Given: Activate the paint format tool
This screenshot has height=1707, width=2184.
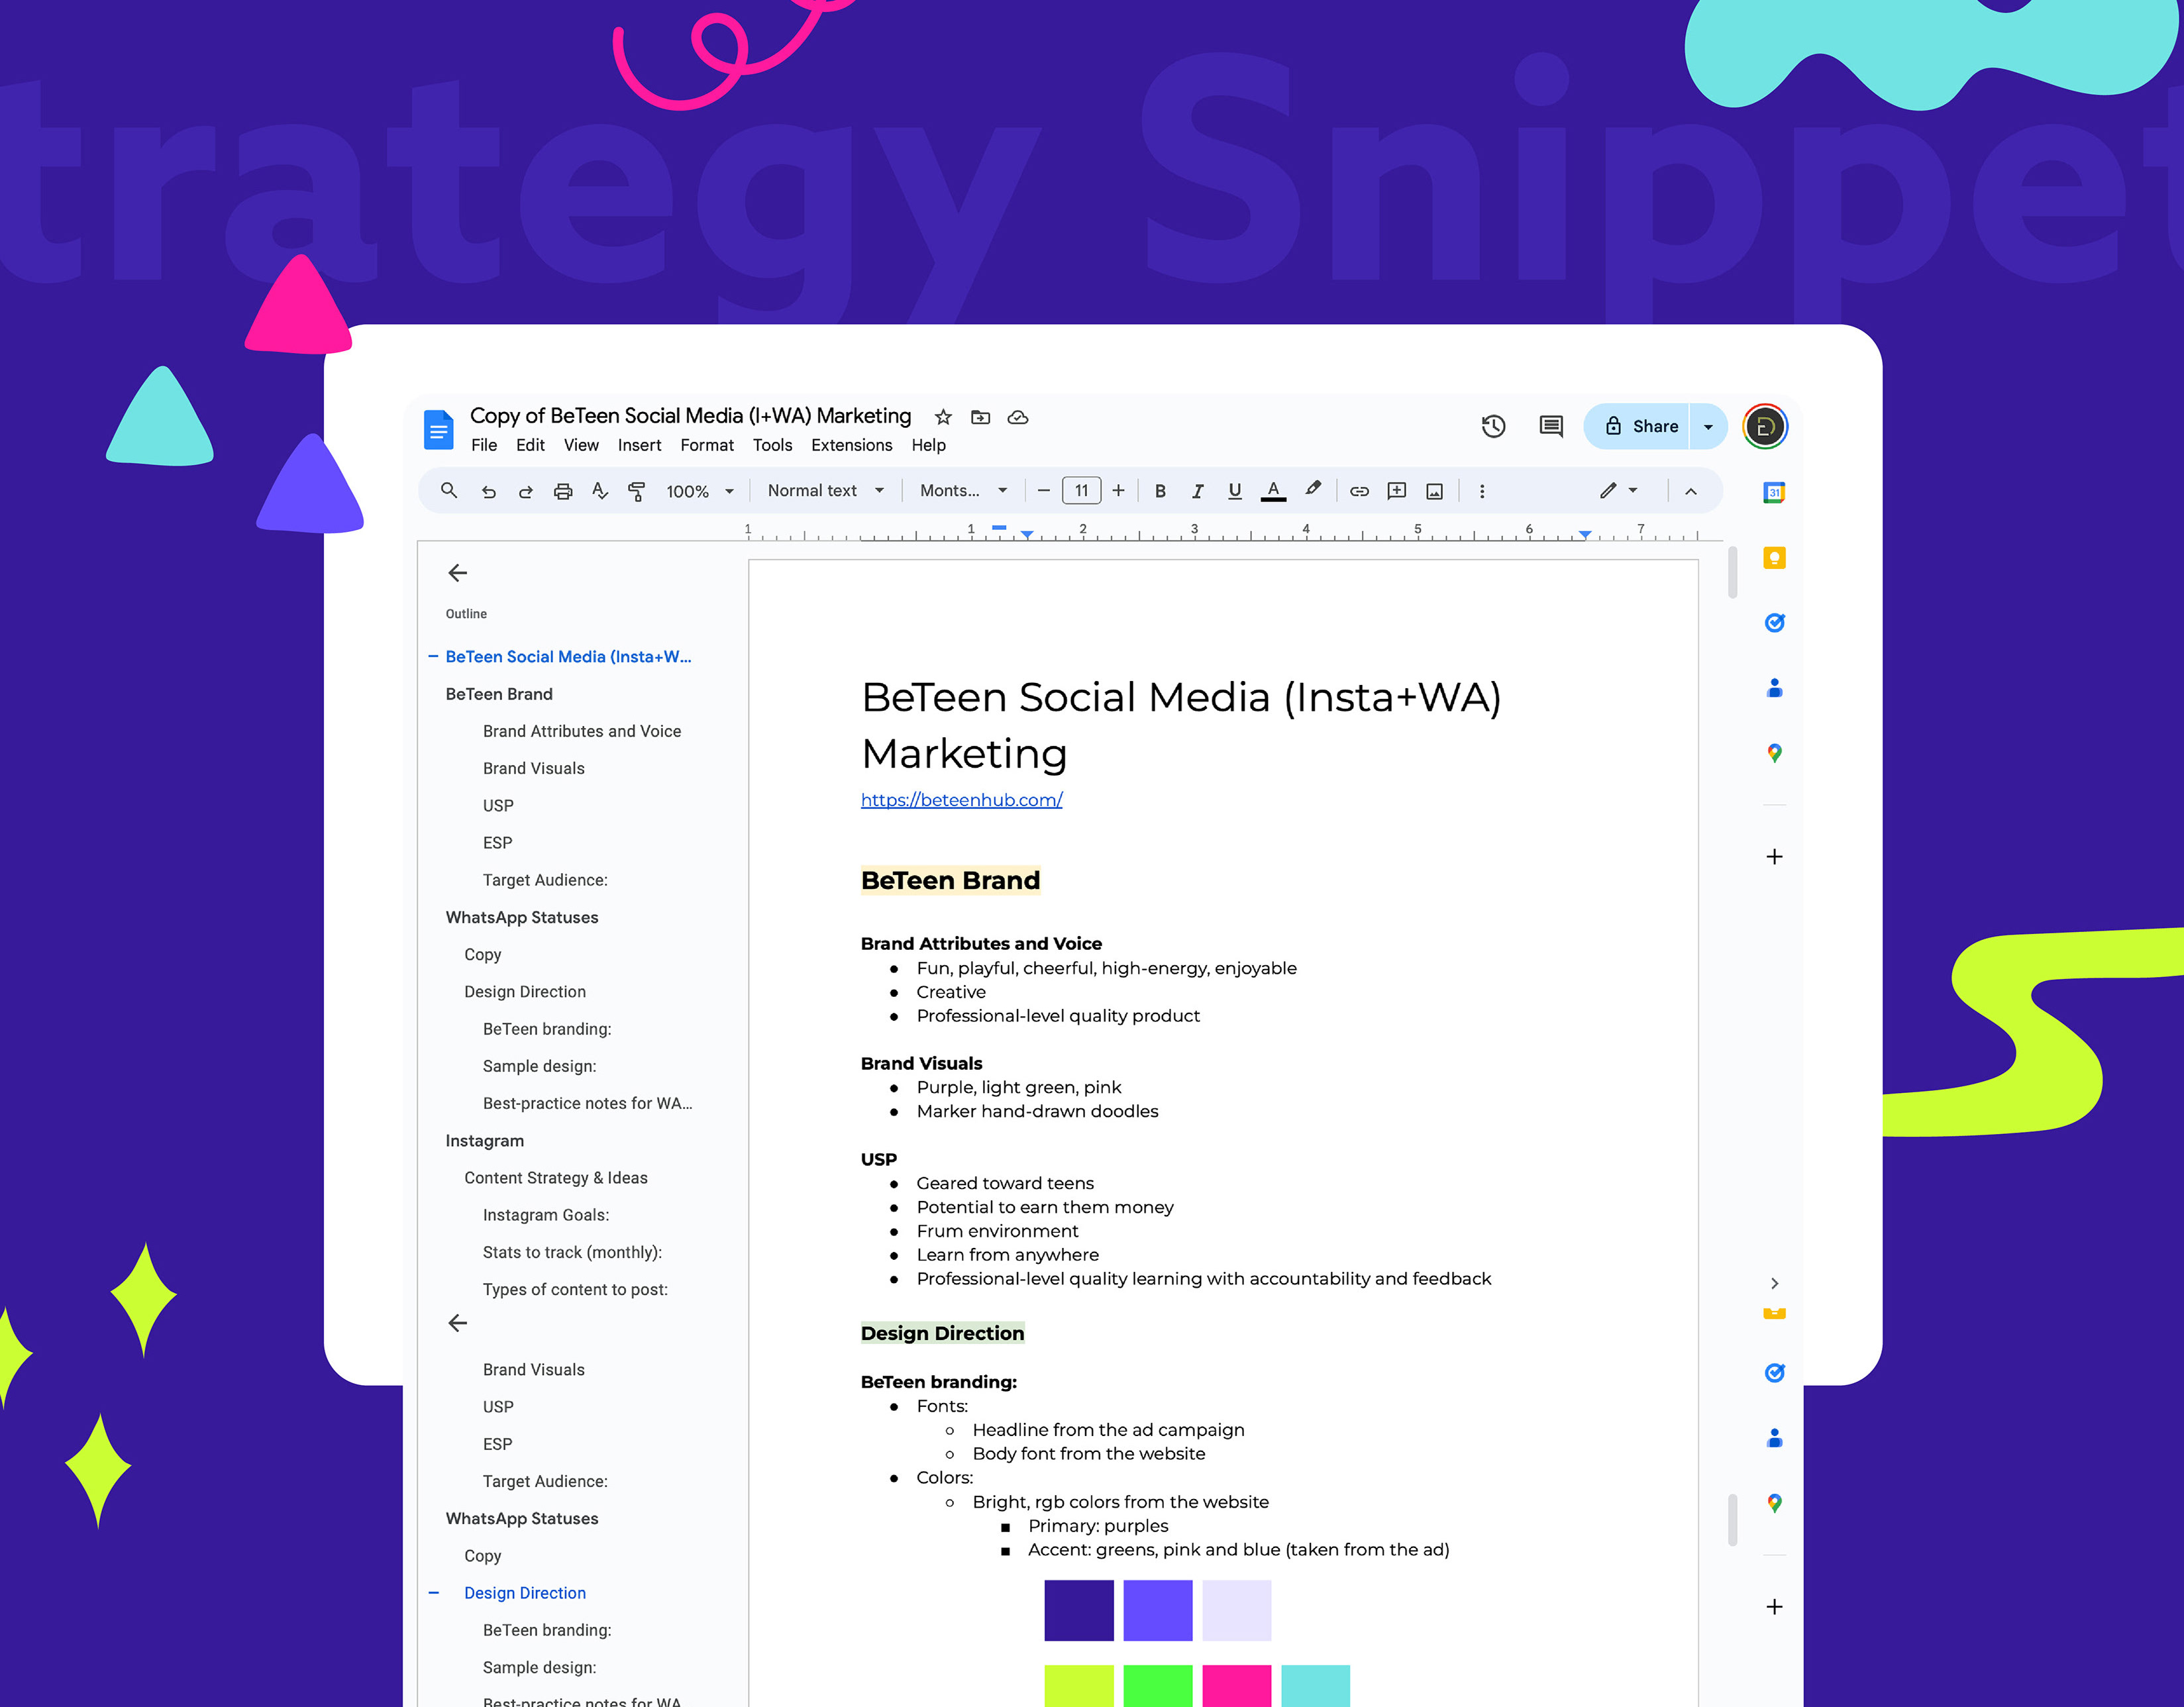Looking at the screenshot, I should 636,491.
